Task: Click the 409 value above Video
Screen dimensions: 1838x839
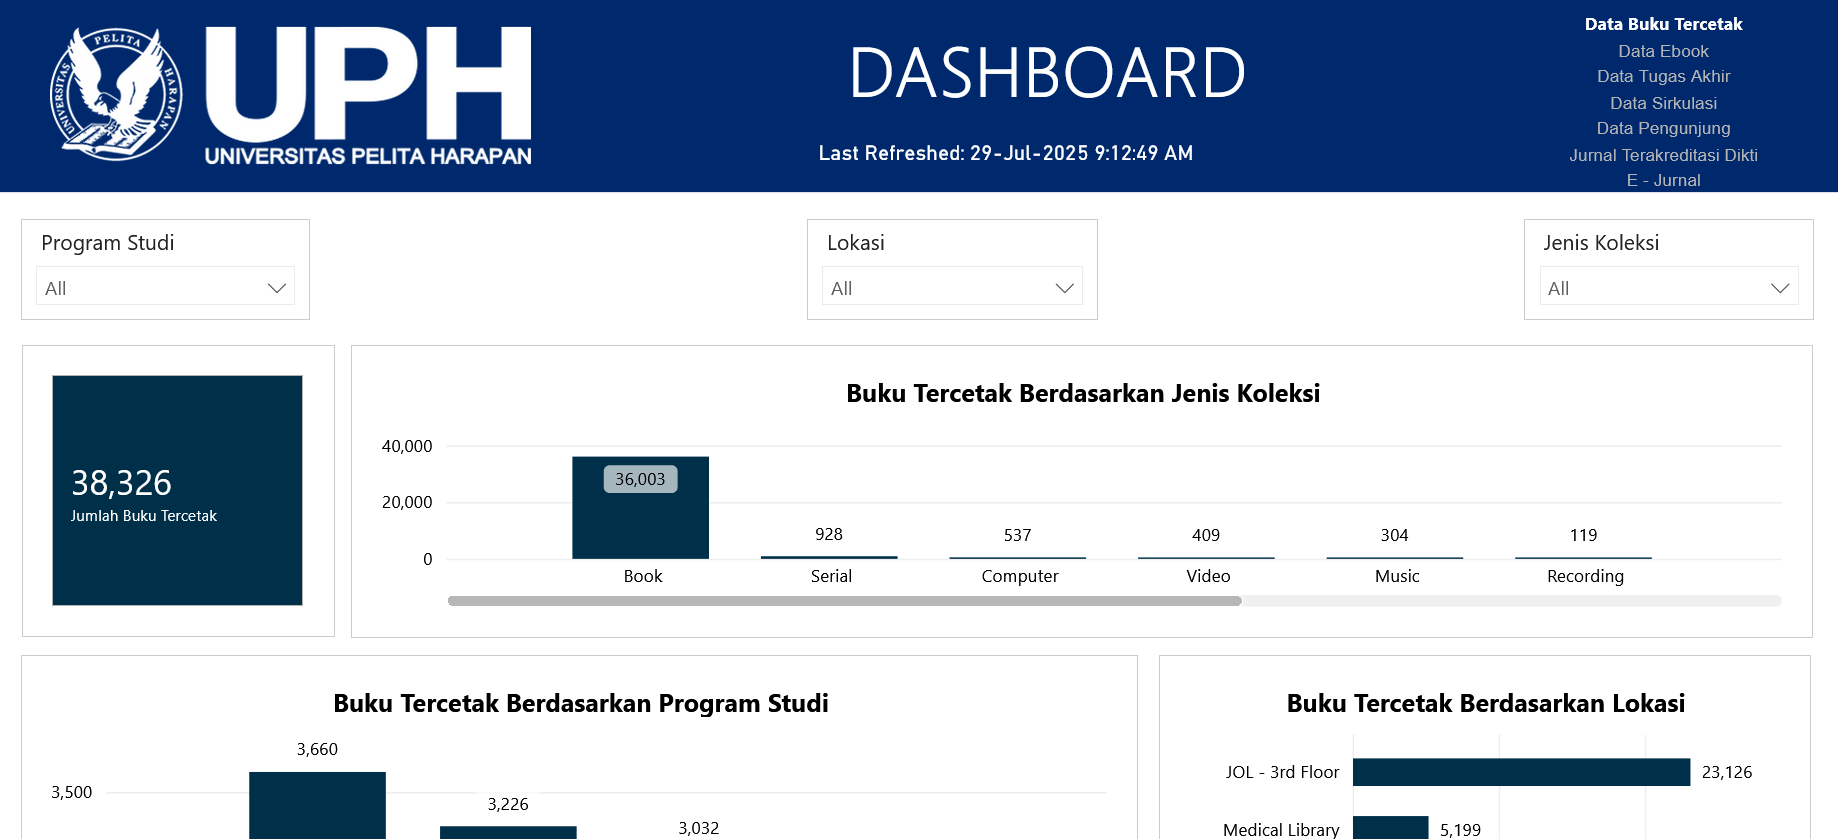Action: (x=1206, y=535)
